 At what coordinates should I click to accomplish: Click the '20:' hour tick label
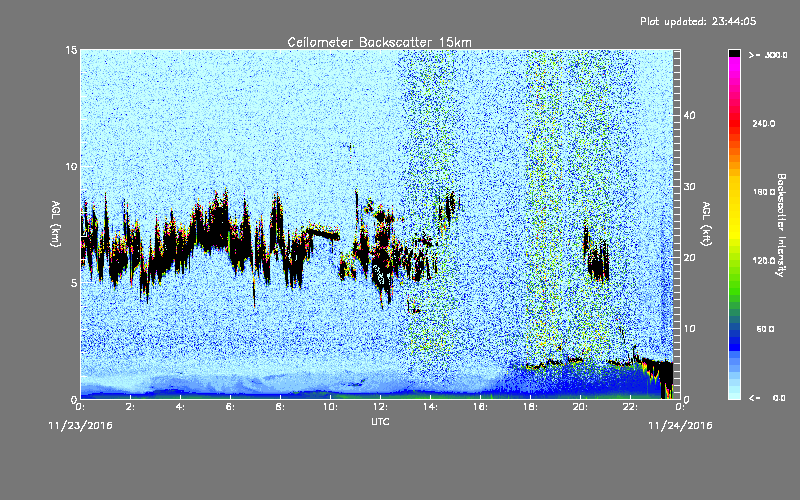[580, 407]
